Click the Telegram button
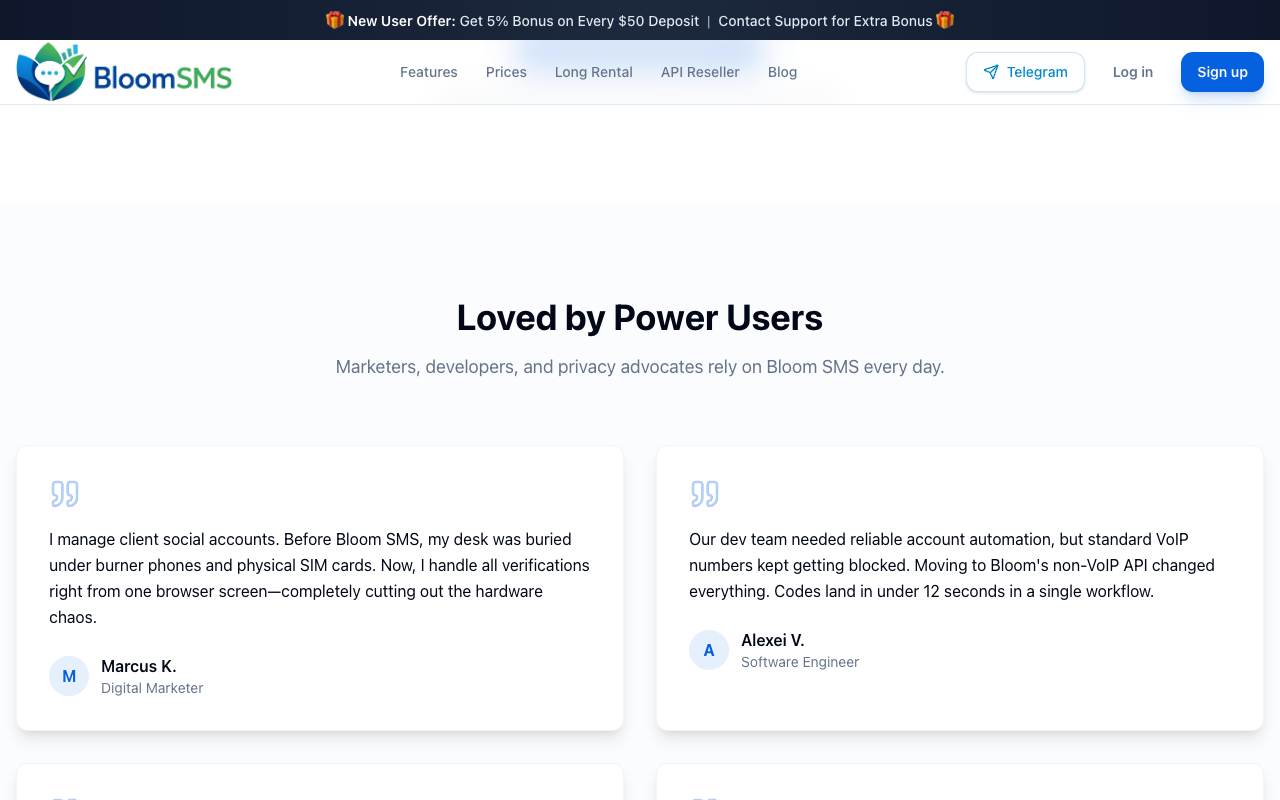This screenshot has height=800, width=1280. point(1025,72)
